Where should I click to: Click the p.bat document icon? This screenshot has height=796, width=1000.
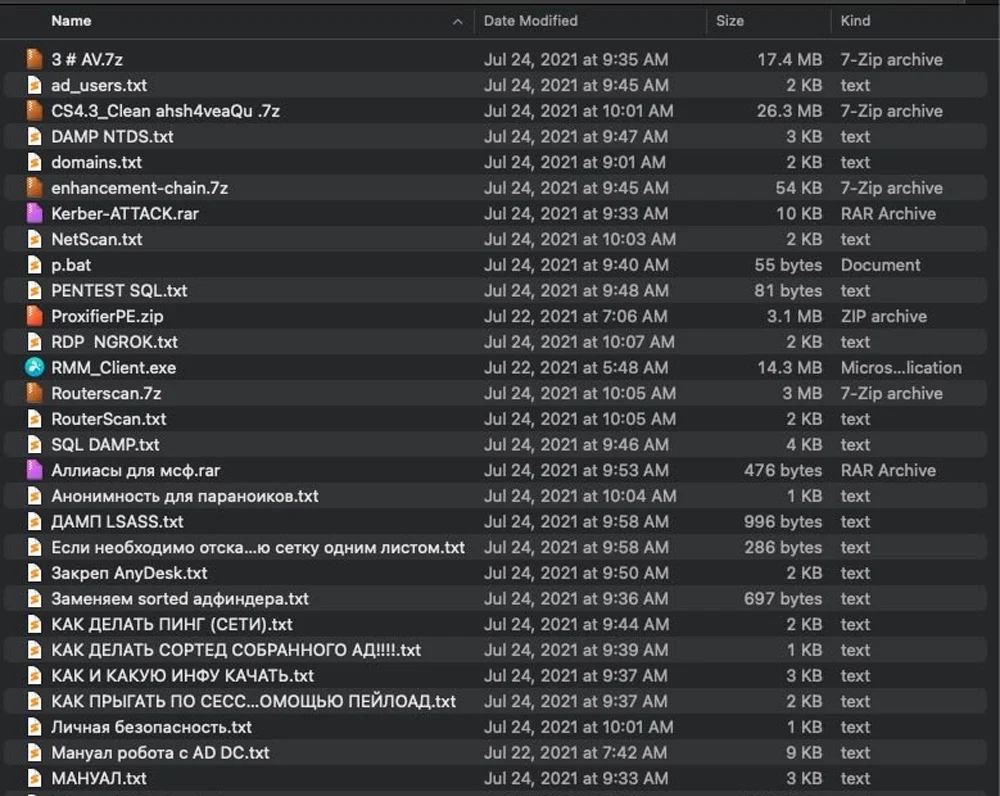[35, 265]
